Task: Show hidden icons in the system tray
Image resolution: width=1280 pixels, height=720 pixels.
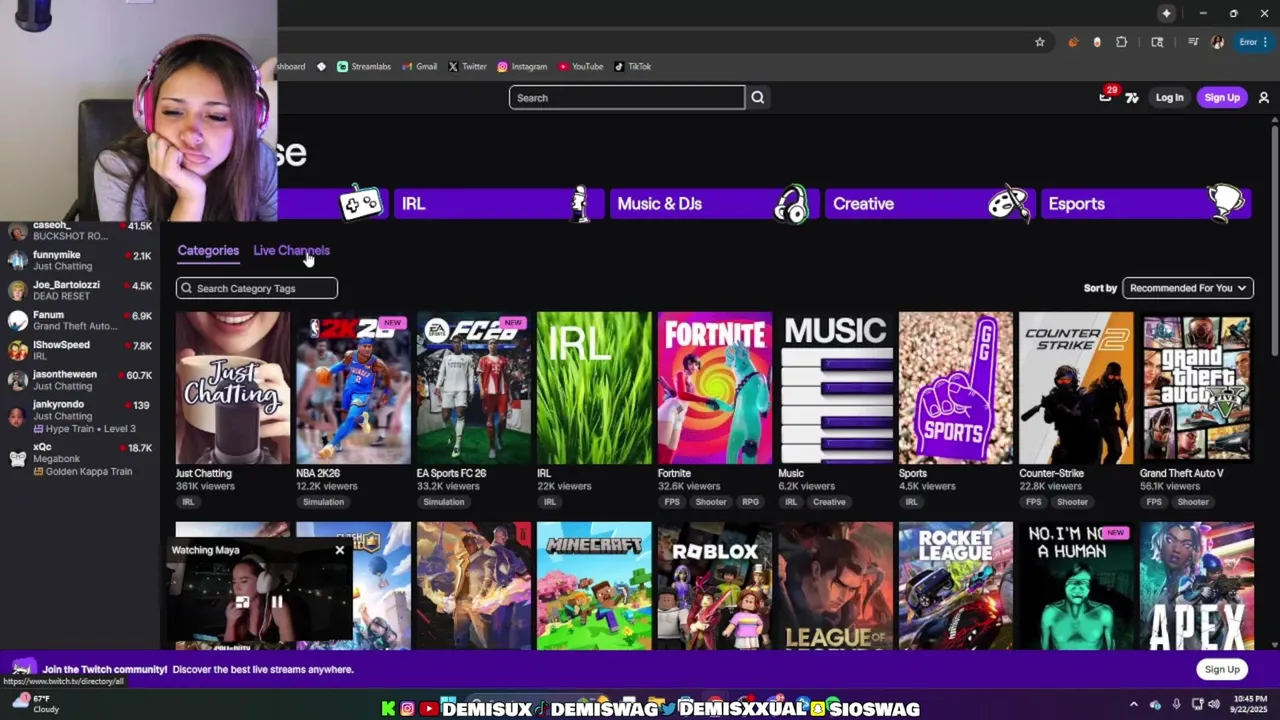Action: 1133,704
